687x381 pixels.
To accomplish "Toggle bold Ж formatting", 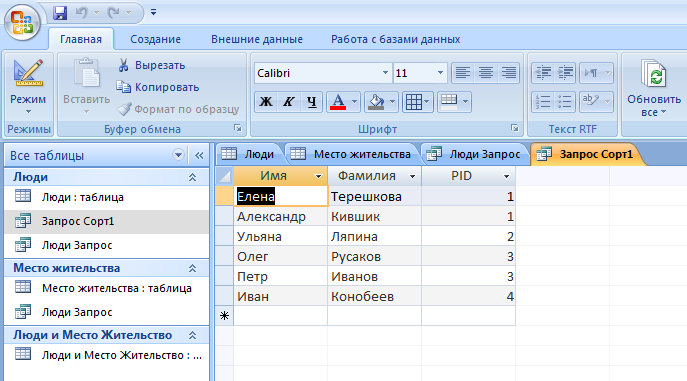I will [266, 102].
